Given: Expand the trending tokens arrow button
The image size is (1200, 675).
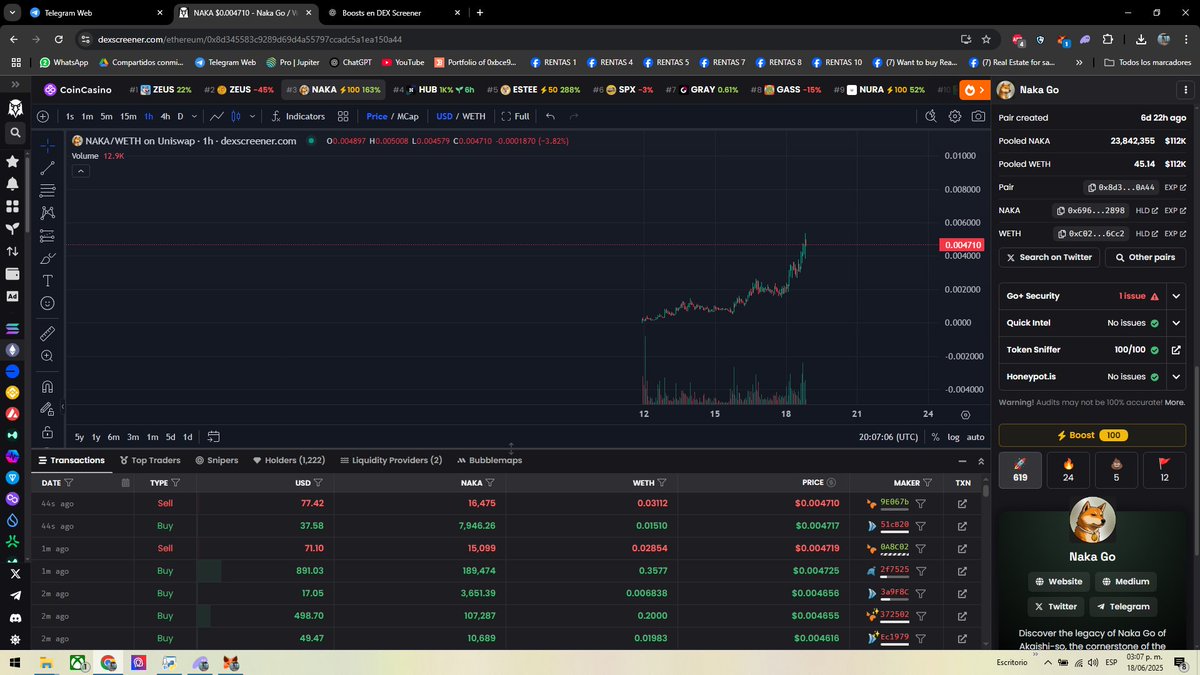Looking at the screenshot, I should coord(974,90).
